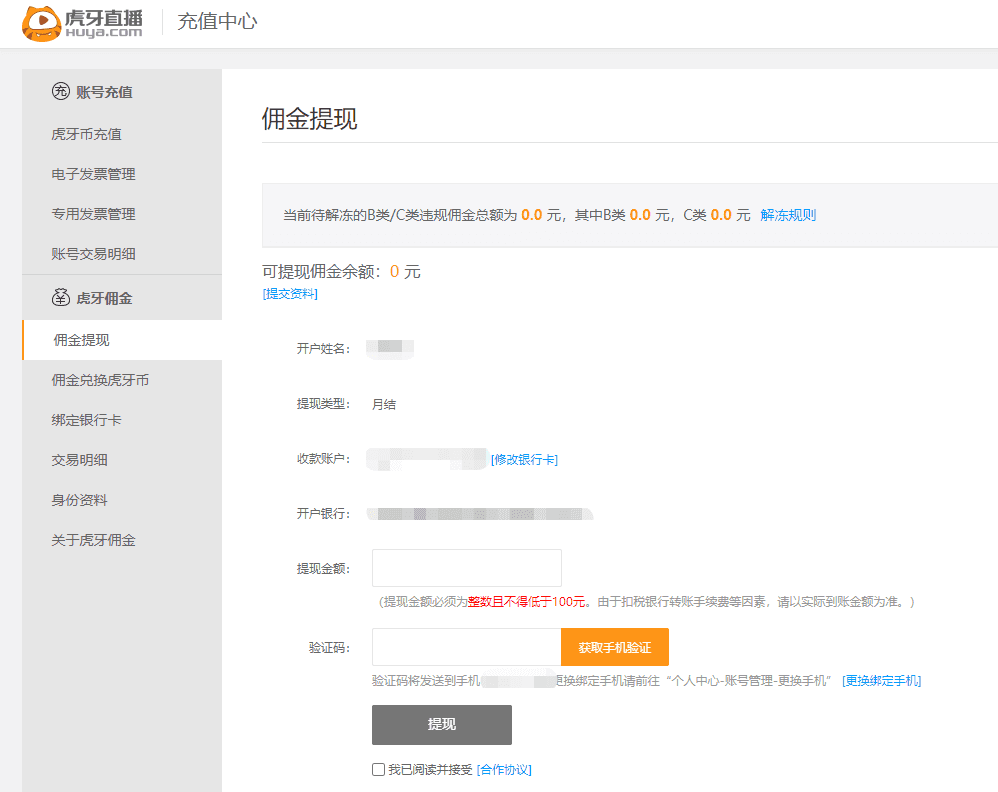Click the 账号充值 section icon
The width and height of the screenshot is (998, 792).
pyautogui.click(x=61, y=92)
